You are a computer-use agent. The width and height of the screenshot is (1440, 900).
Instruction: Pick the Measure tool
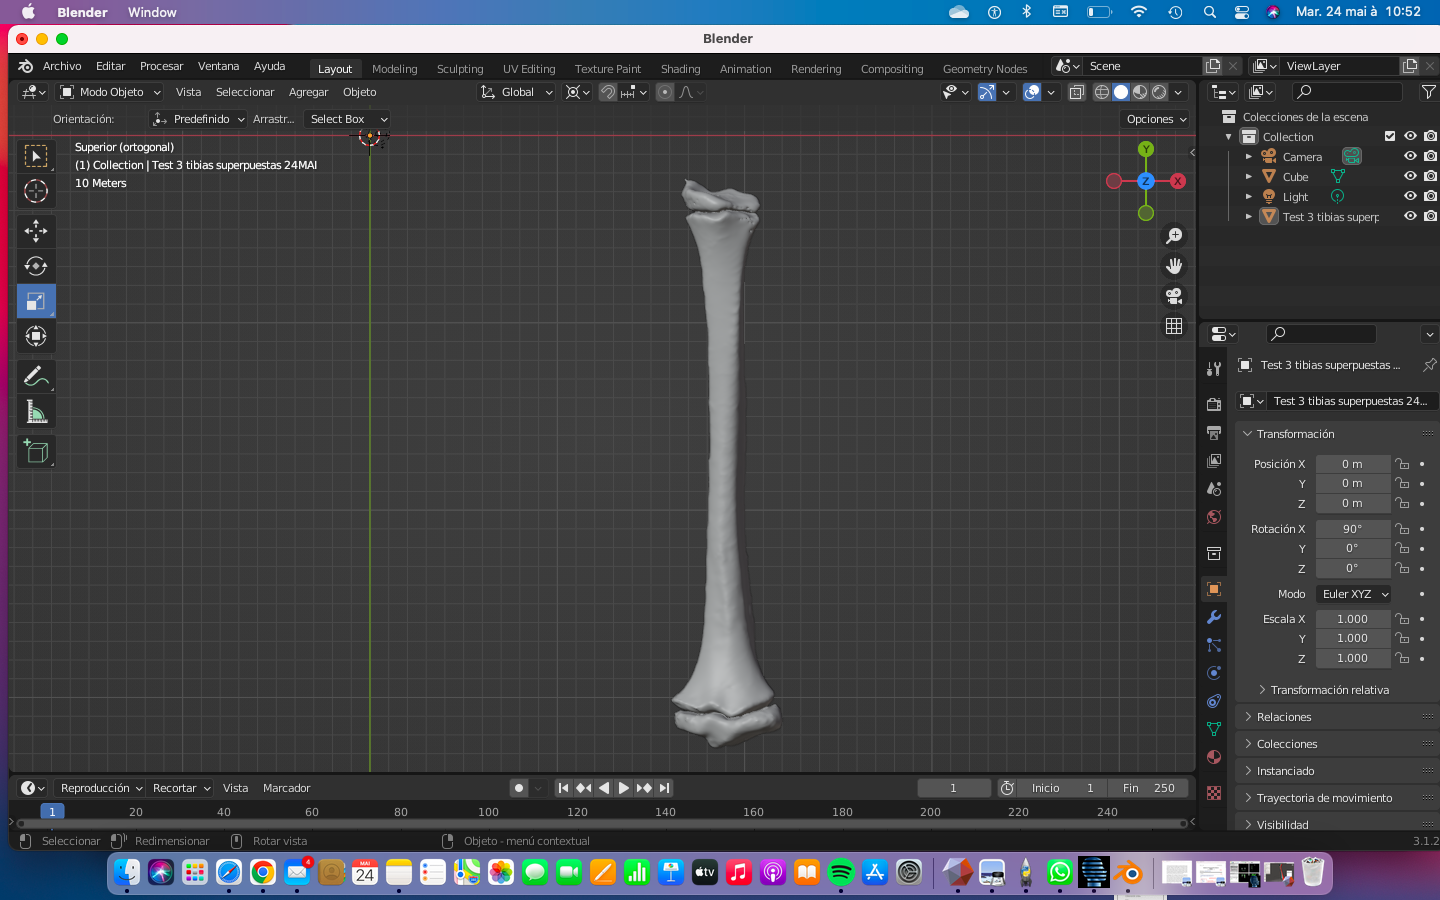pyautogui.click(x=36, y=411)
